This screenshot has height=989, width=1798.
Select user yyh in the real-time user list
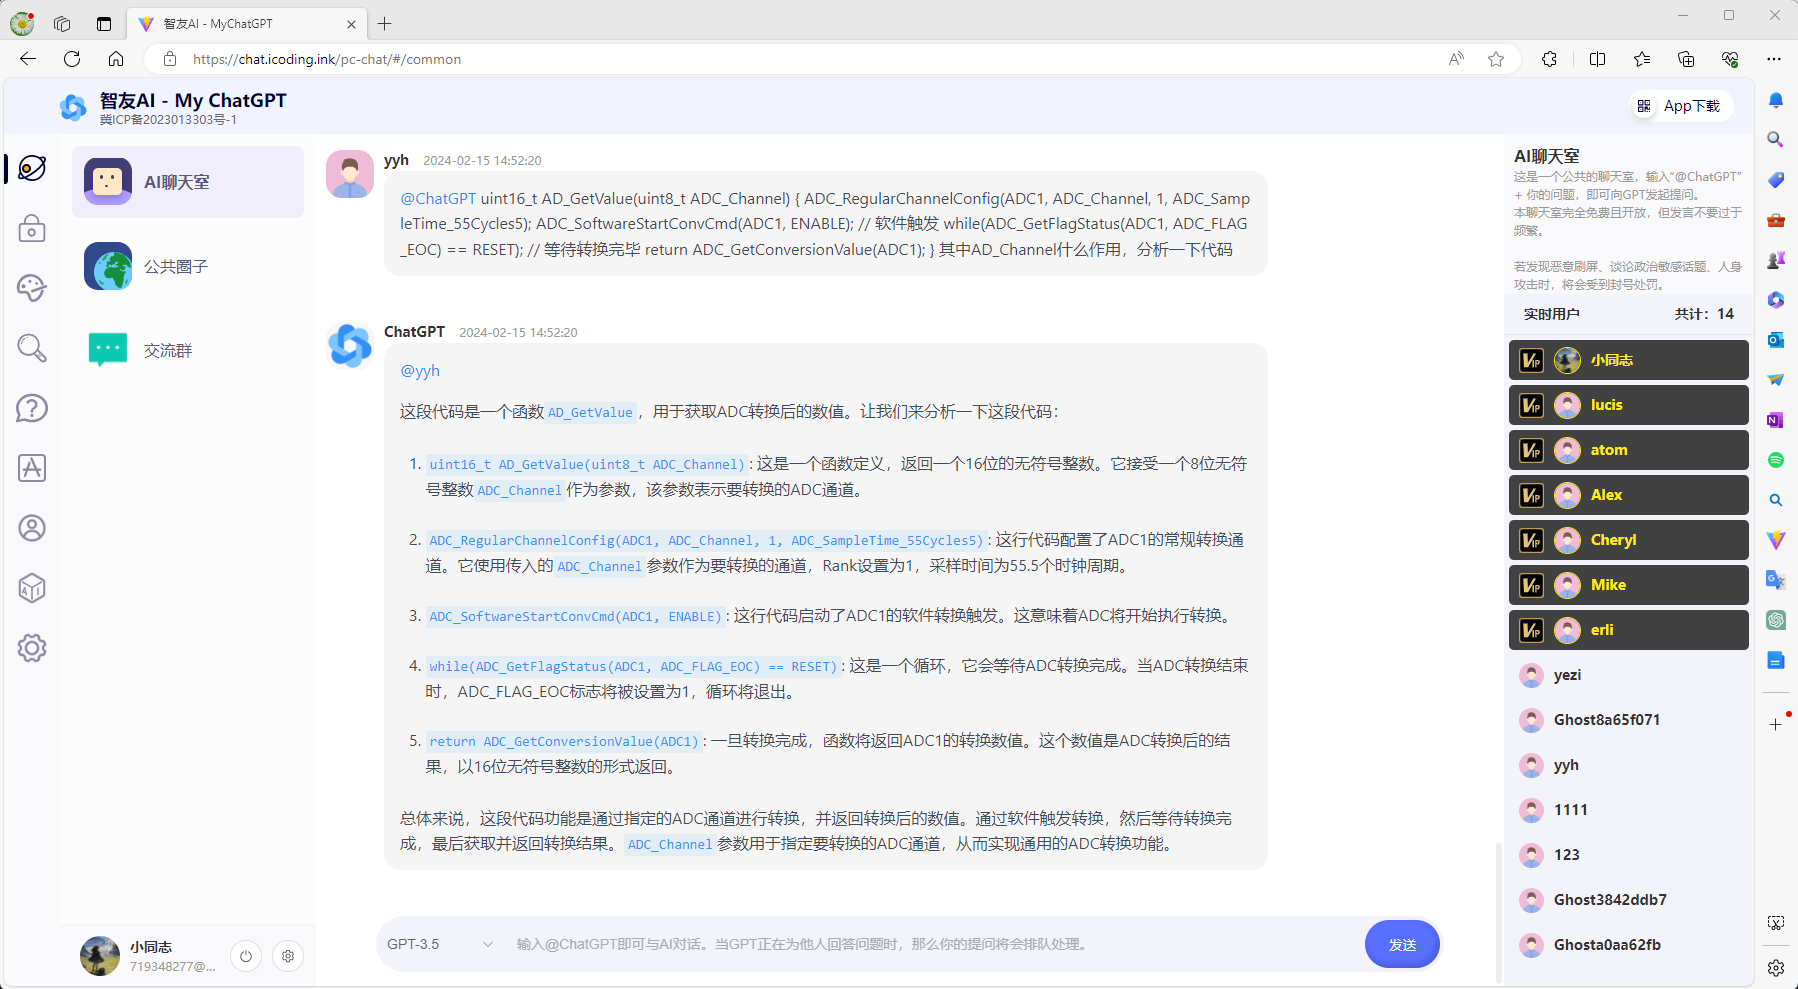(1628, 765)
